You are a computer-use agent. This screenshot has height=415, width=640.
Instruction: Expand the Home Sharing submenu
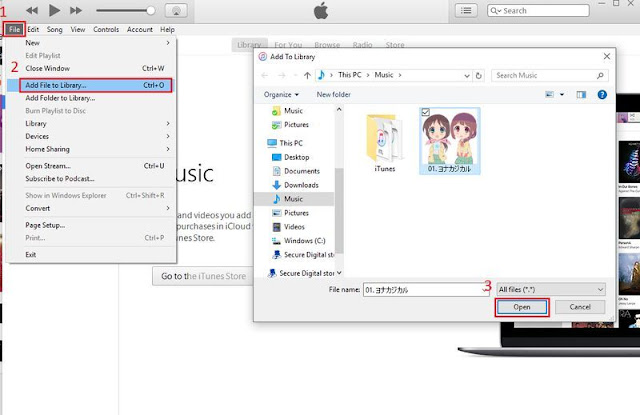tap(92, 149)
